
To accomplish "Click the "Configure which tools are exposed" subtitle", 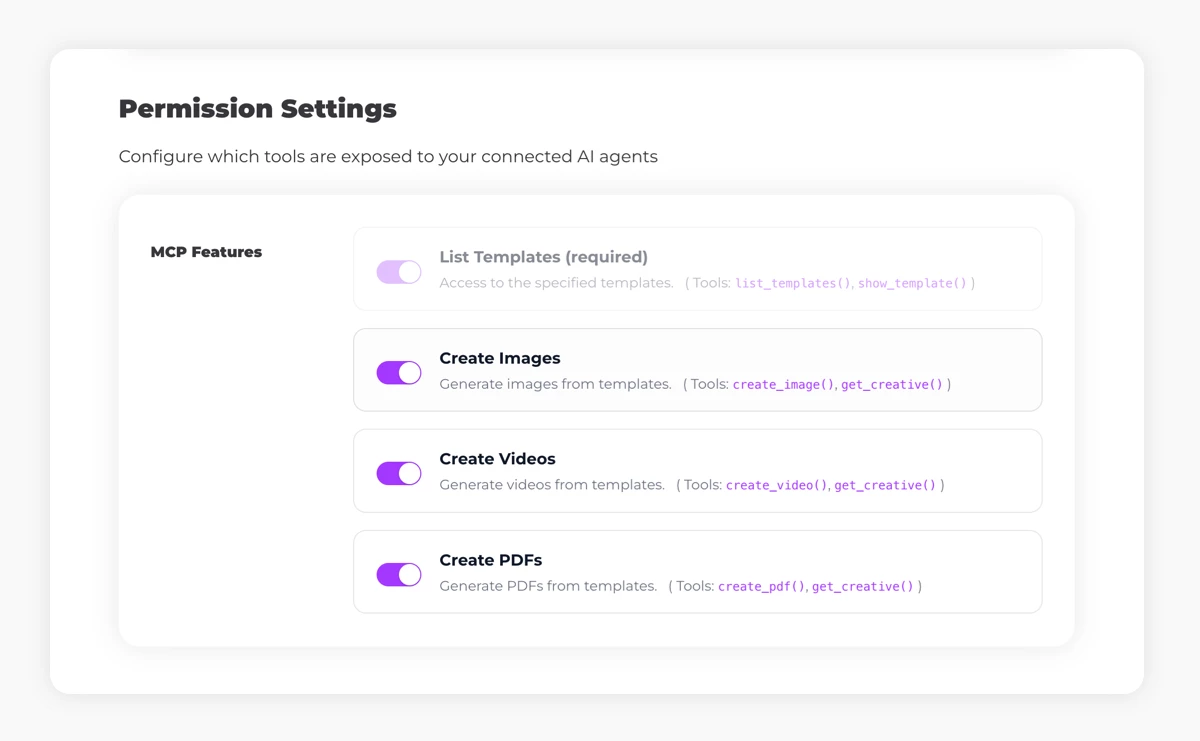I will (388, 157).
